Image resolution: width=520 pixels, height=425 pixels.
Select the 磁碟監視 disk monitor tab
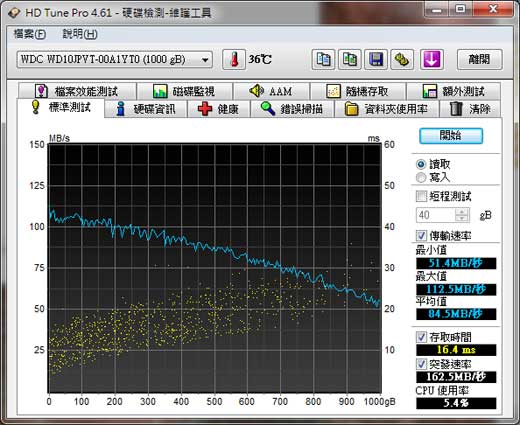coord(184,91)
